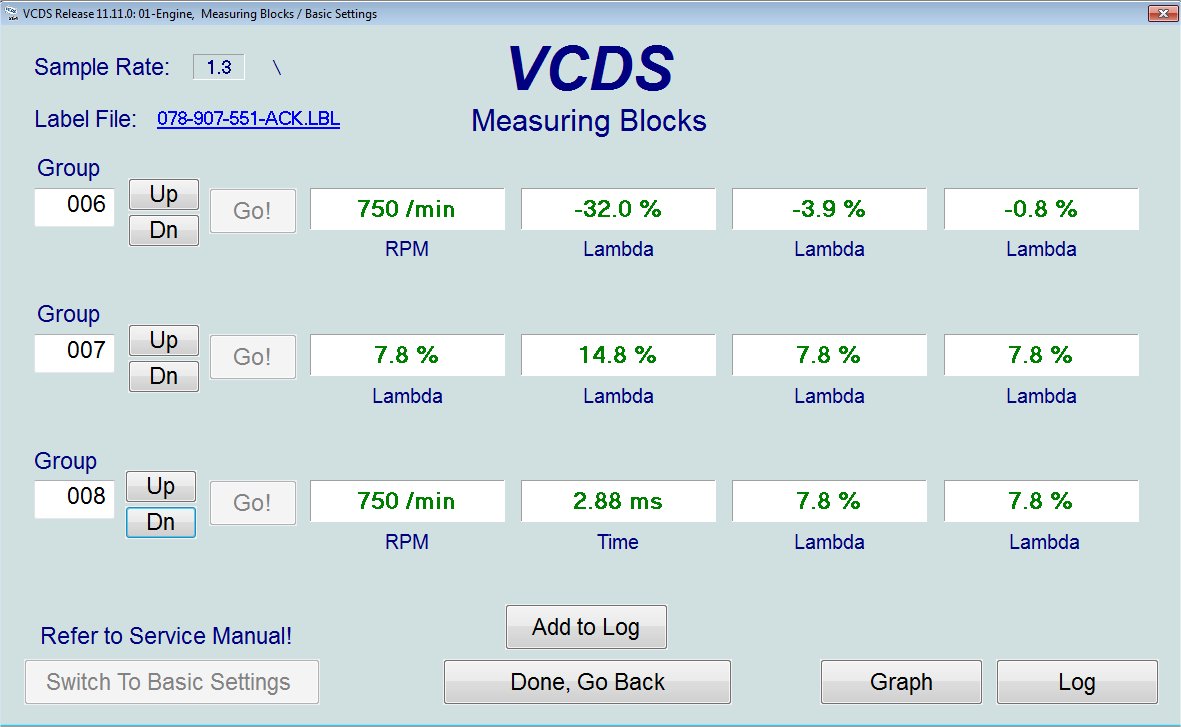This screenshot has width=1181, height=727.
Task: Select the 2.88 ms Time value
Action: click(x=618, y=501)
